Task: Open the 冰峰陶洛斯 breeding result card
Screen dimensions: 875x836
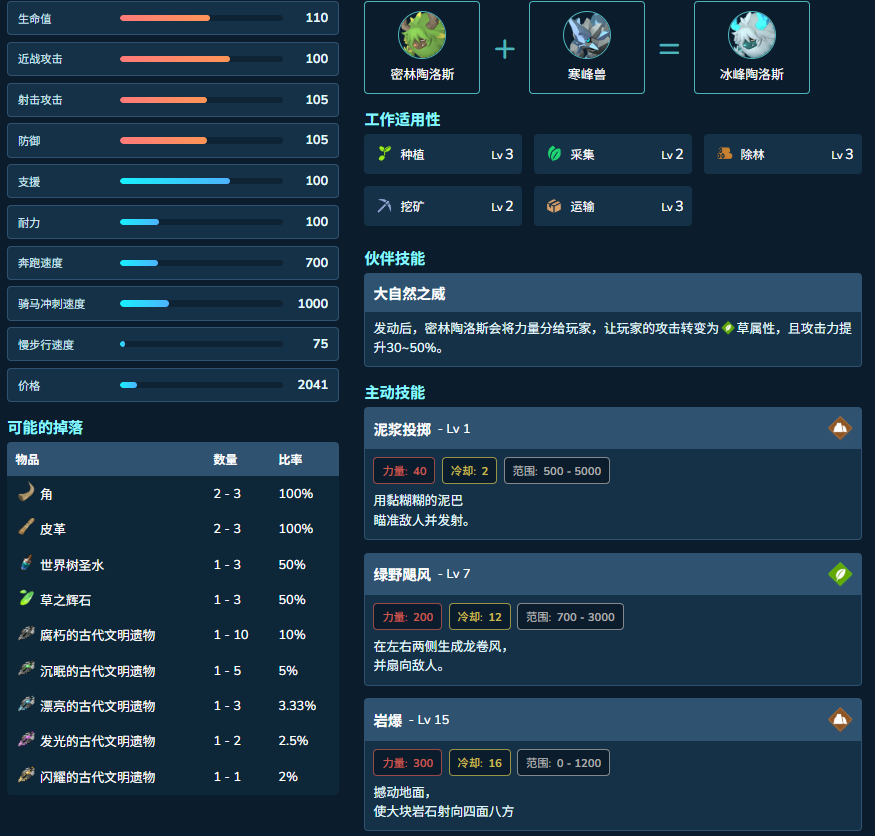Action: click(752, 47)
